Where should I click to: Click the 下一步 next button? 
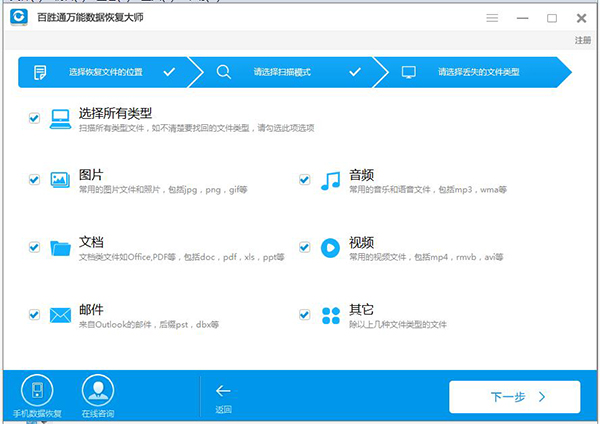(515, 397)
